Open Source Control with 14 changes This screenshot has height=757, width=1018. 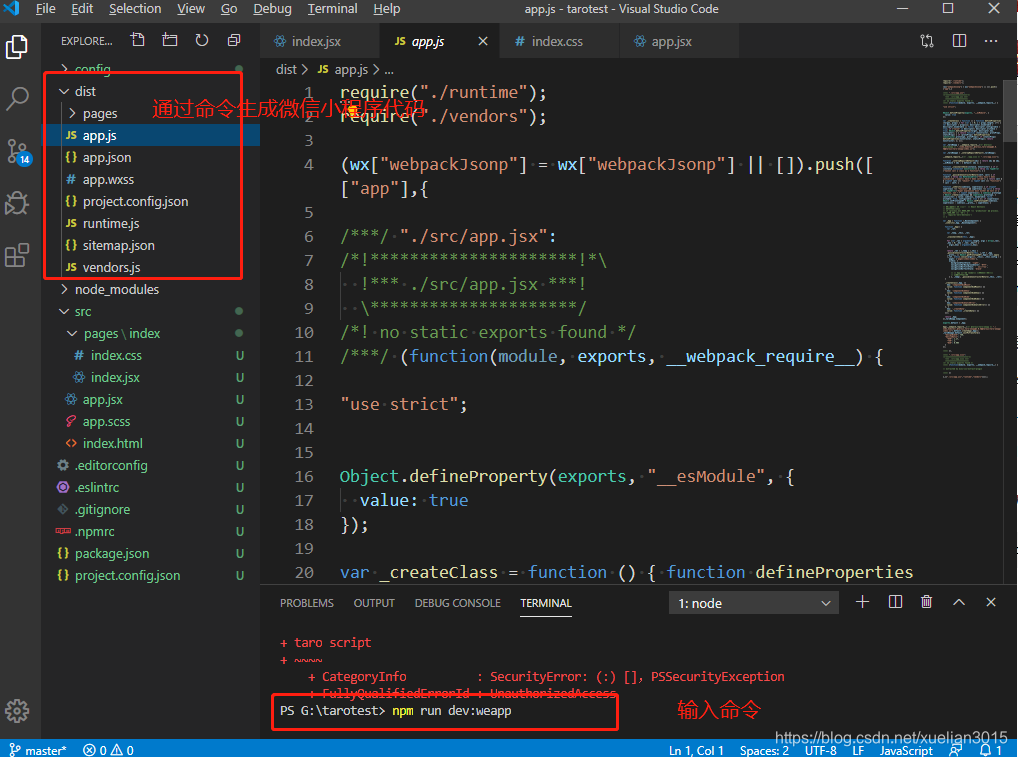[x=17, y=151]
